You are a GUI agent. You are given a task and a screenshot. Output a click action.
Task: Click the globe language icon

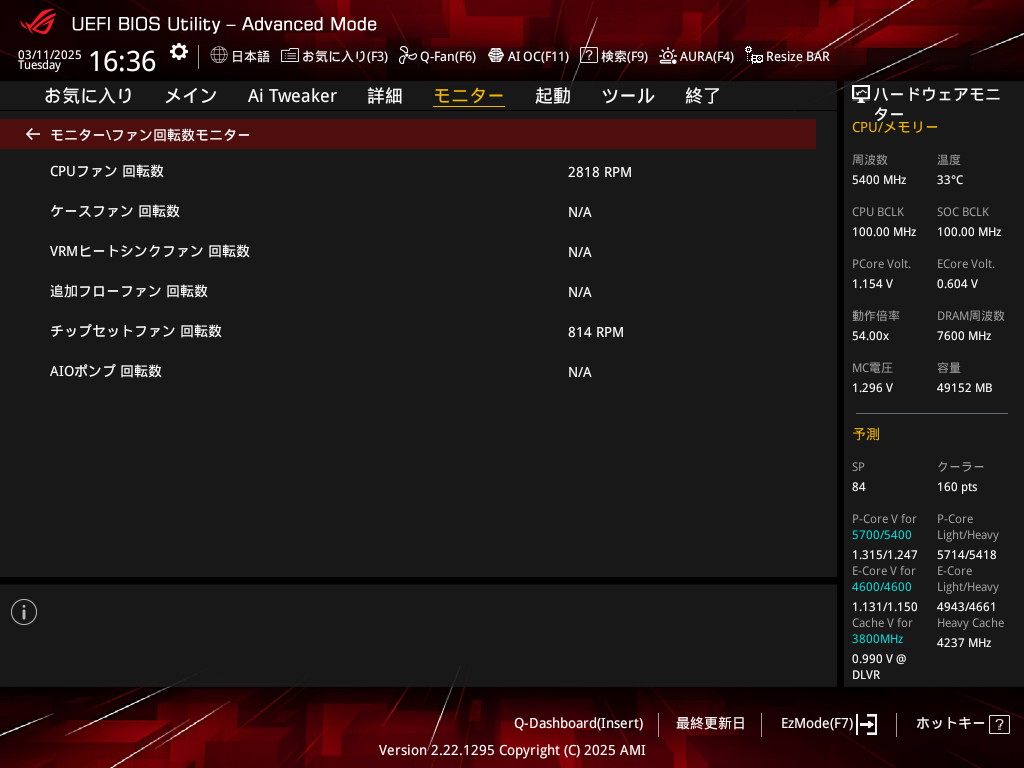(x=219, y=55)
